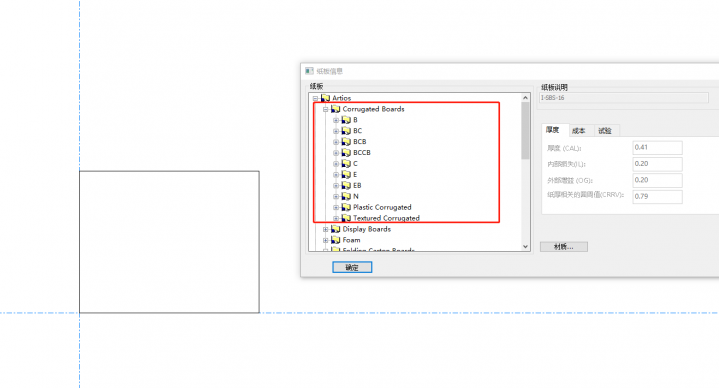Click the board tree scroll-down arrow
Viewport: 719px width, 388px height.
[525, 247]
